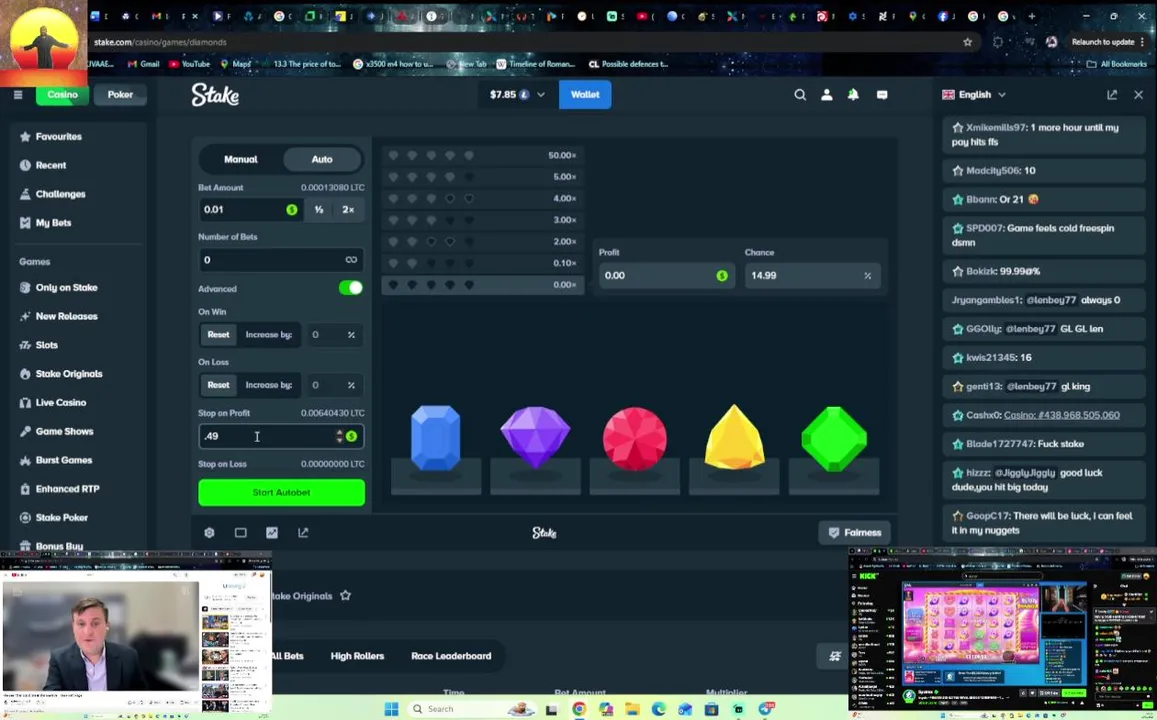Switch to Manual betting mode
Screen dimensions: 1157x720
[241, 159]
